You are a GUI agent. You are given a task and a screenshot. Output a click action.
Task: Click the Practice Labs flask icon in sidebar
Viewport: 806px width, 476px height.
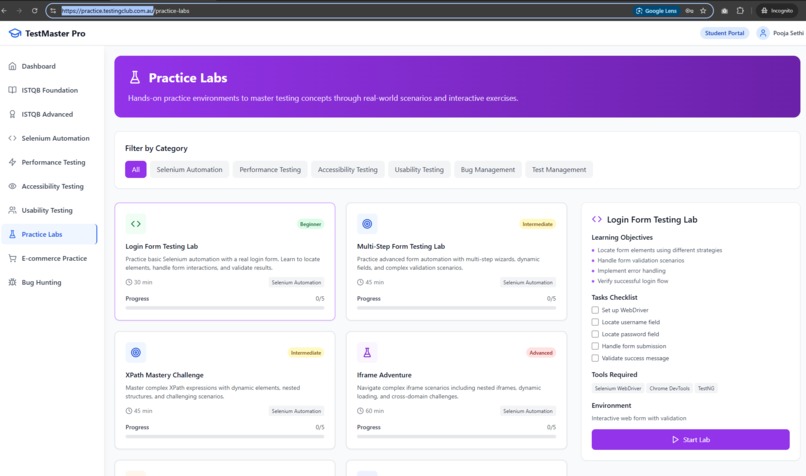tap(12, 234)
